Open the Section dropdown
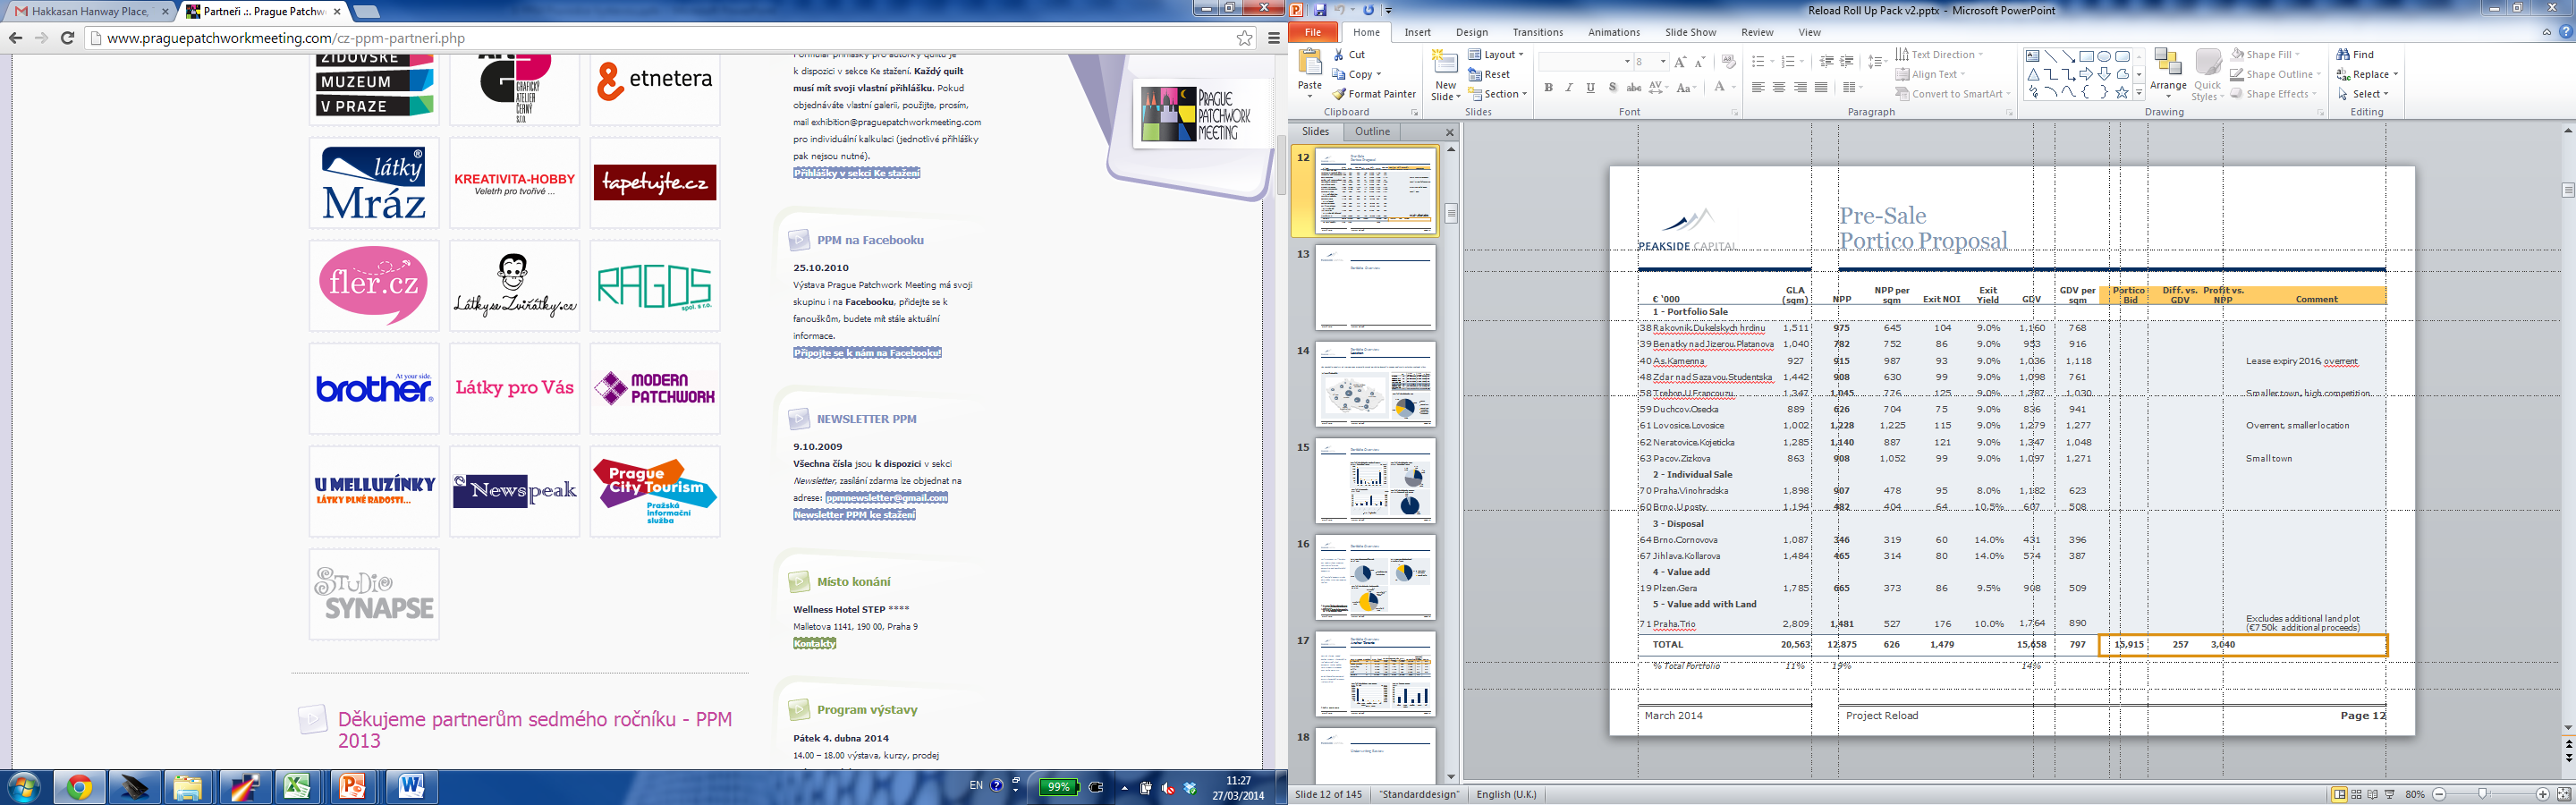Image resolution: width=2576 pixels, height=805 pixels. pyautogui.click(x=1498, y=94)
